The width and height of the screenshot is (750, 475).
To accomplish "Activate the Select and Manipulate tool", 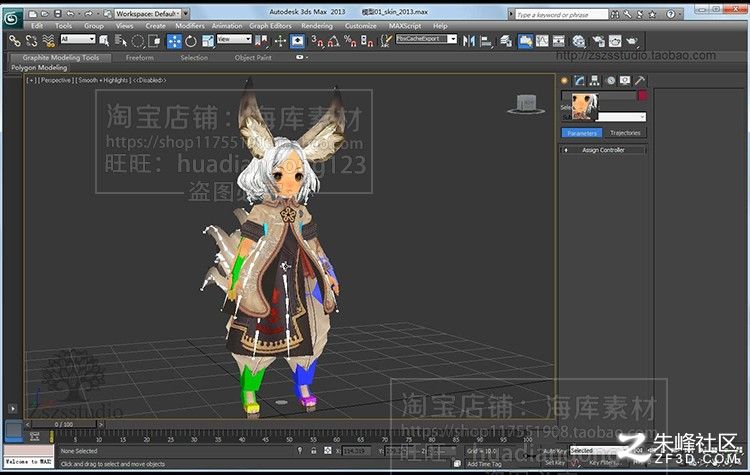I will point(280,41).
